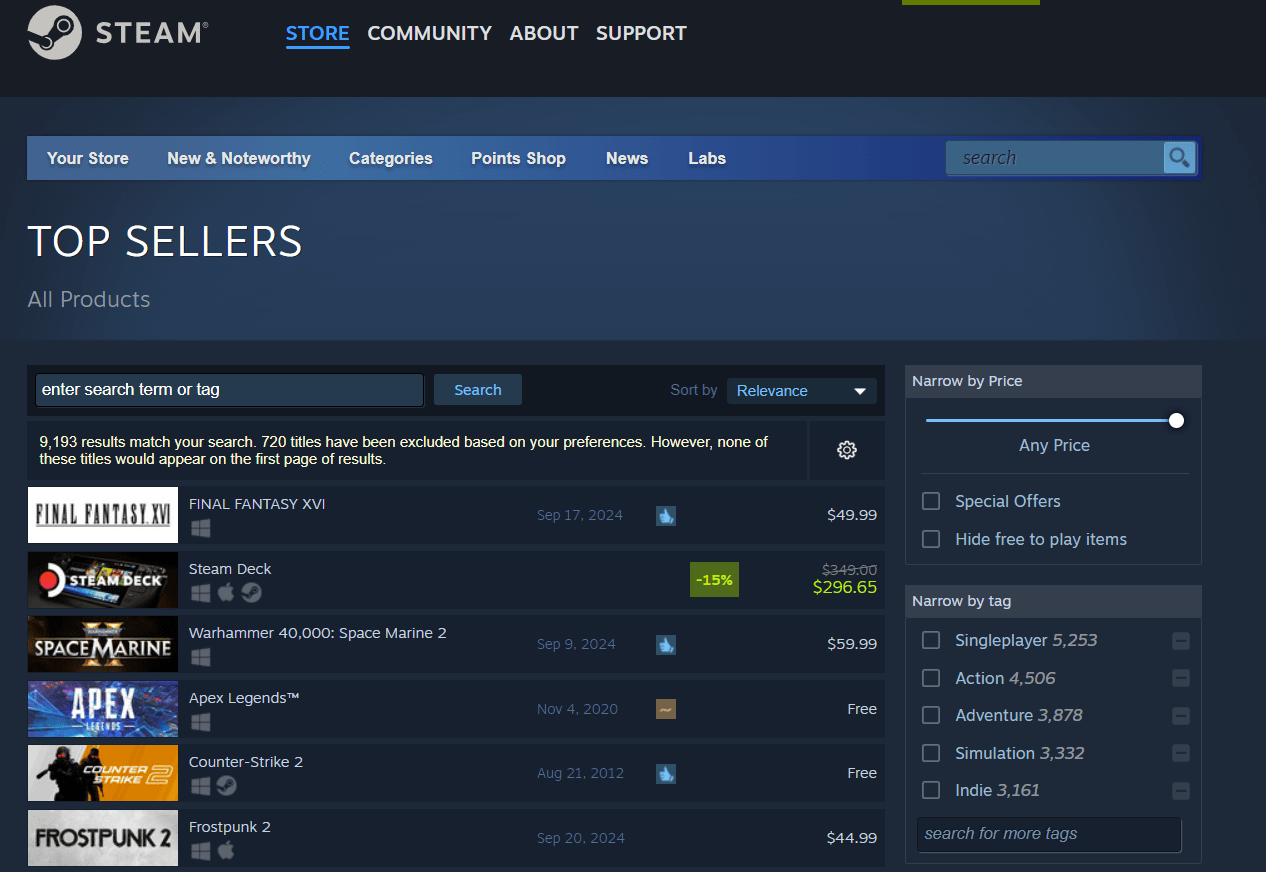Click the search for more tags field

tap(1048, 834)
